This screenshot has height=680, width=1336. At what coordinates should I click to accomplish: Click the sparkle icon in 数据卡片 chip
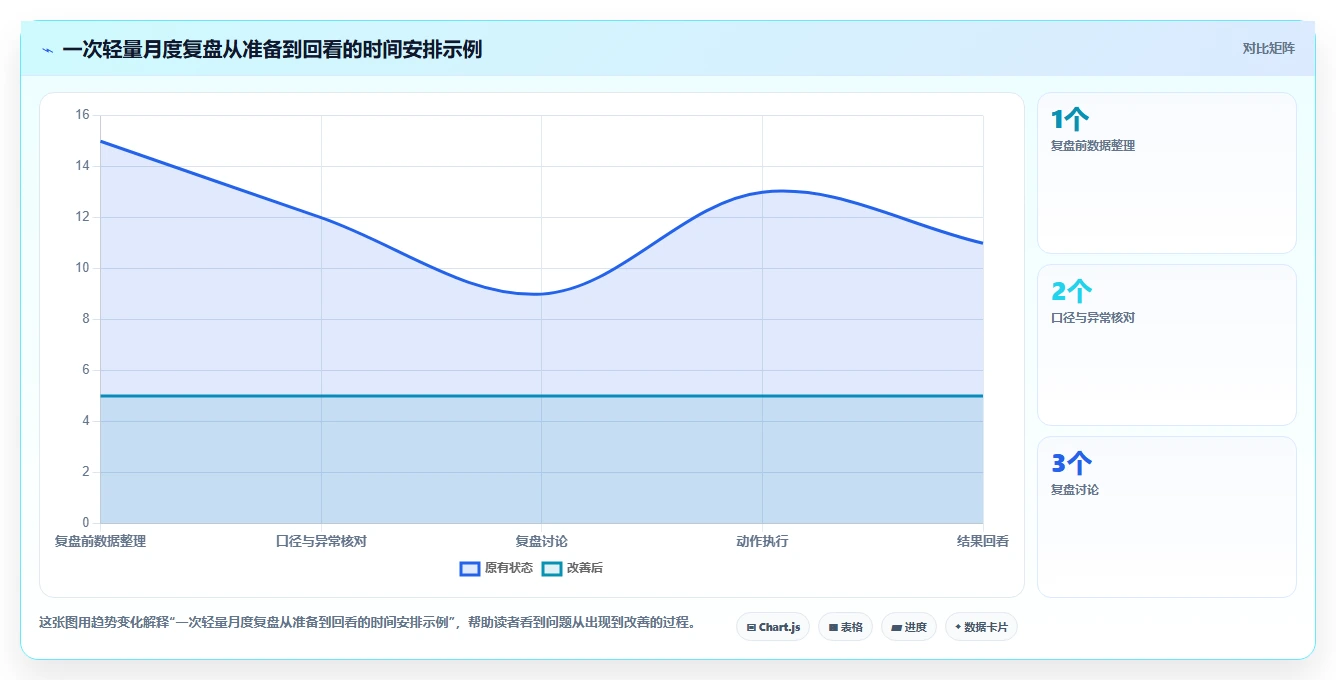958,627
